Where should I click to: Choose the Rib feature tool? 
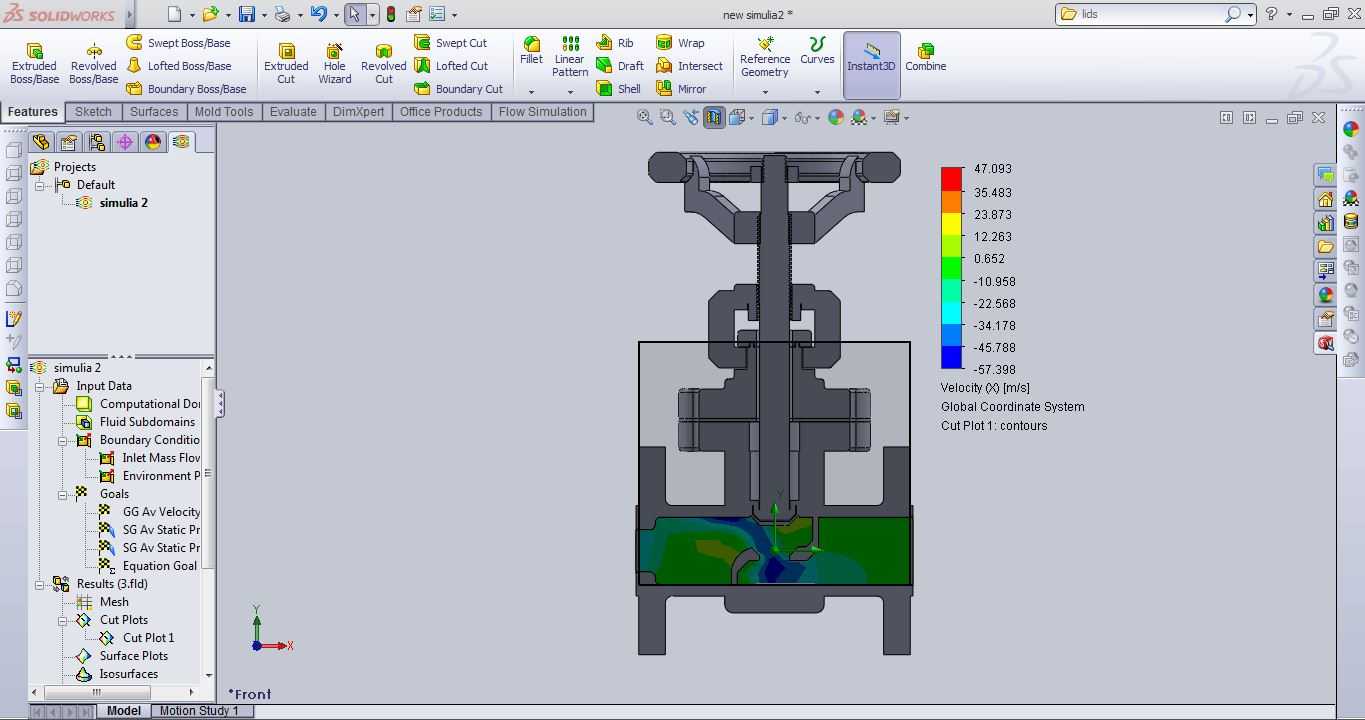[x=615, y=43]
